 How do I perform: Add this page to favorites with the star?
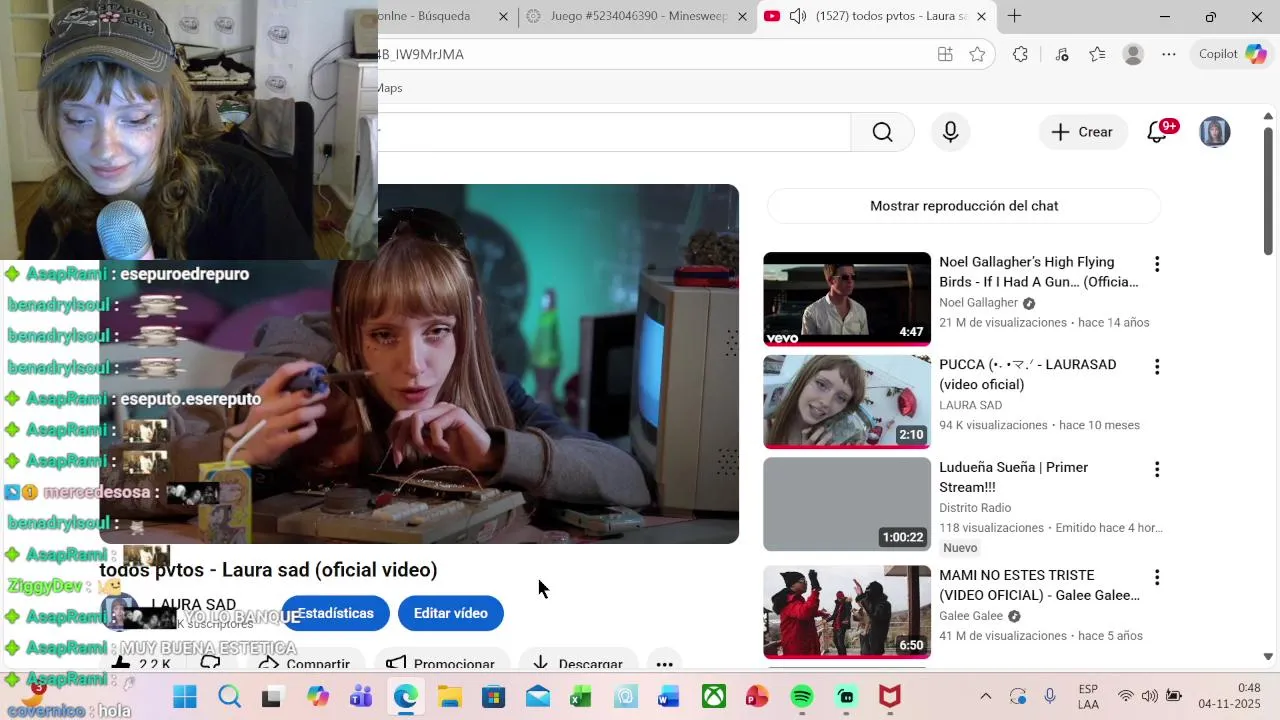[977, 54]
